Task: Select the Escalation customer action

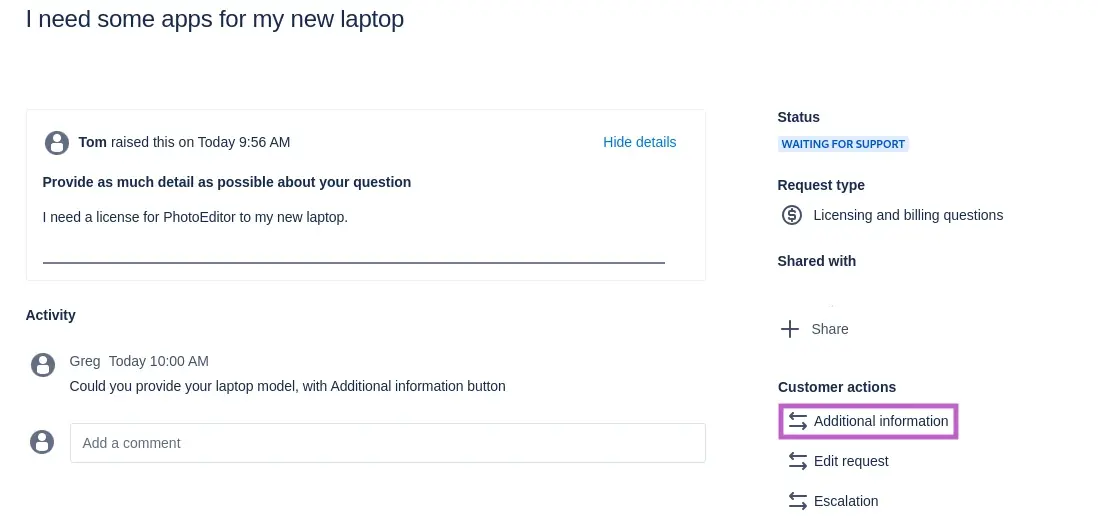Action: (x=846, y=501)
